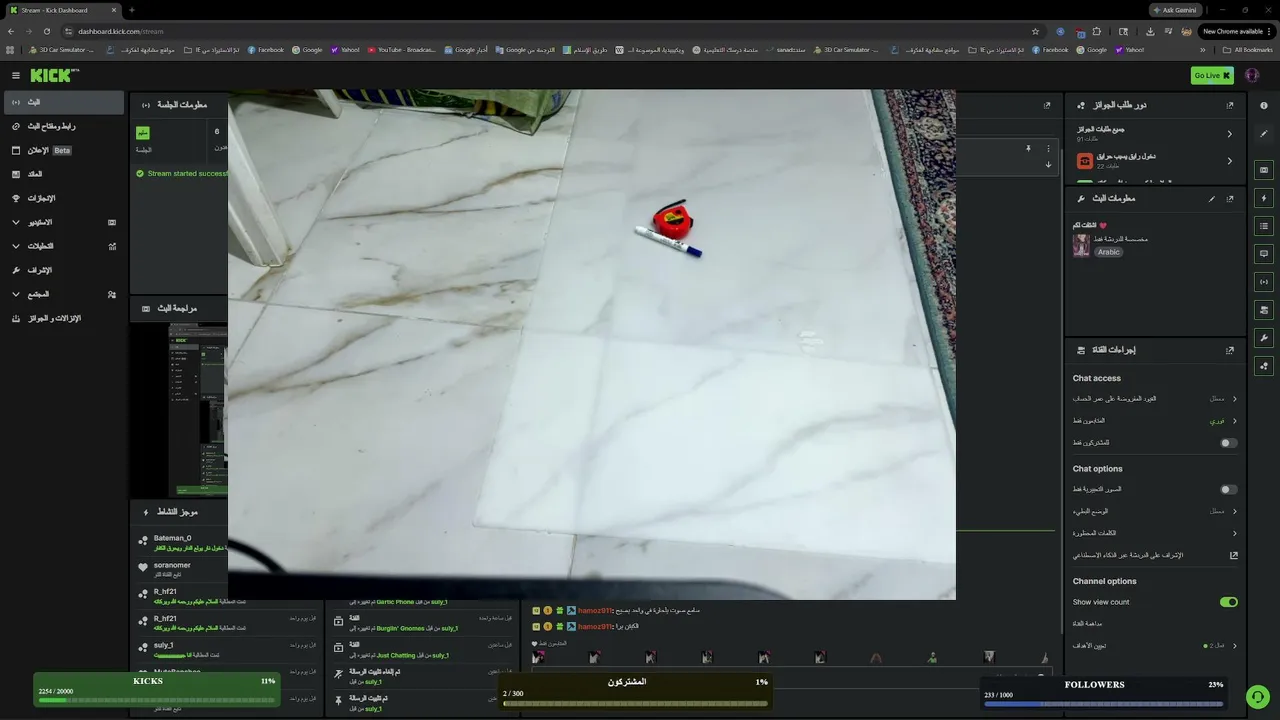Viewport: 1280px width, 720px height.
Task: Open the stream URL and key page
Action: [62, 126]
